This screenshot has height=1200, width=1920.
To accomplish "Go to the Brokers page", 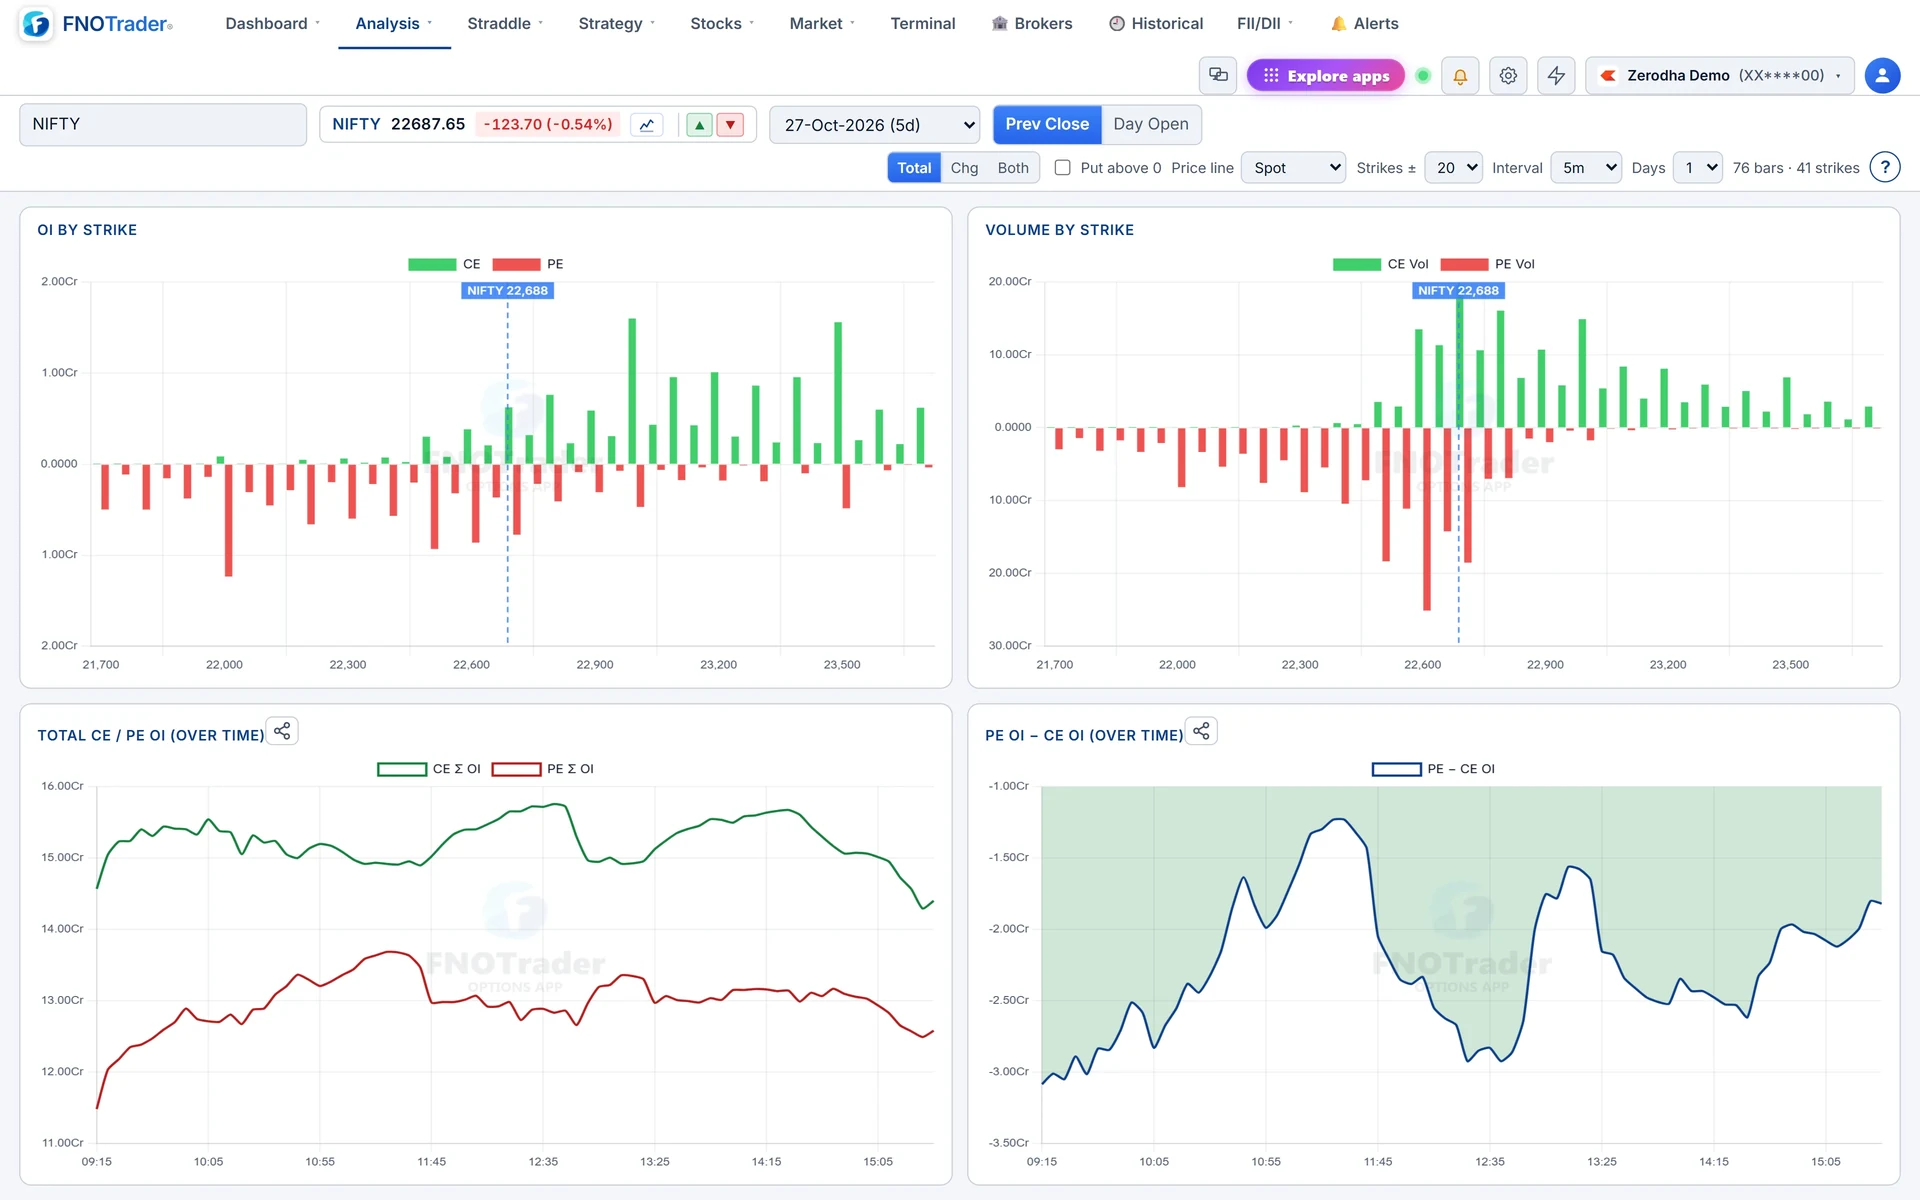I will tap(1032, 23).
